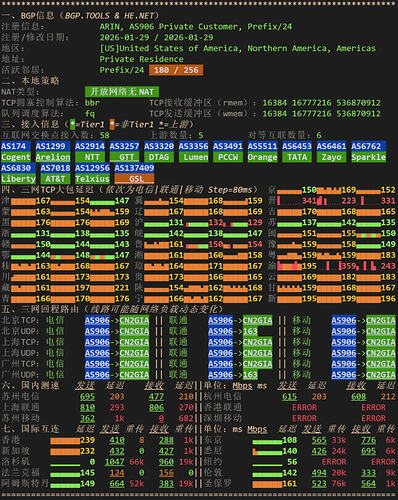Viewport: 398px width, 500px height.
Task: Select the PCCW carrier tag
Action: coord(228,157)
